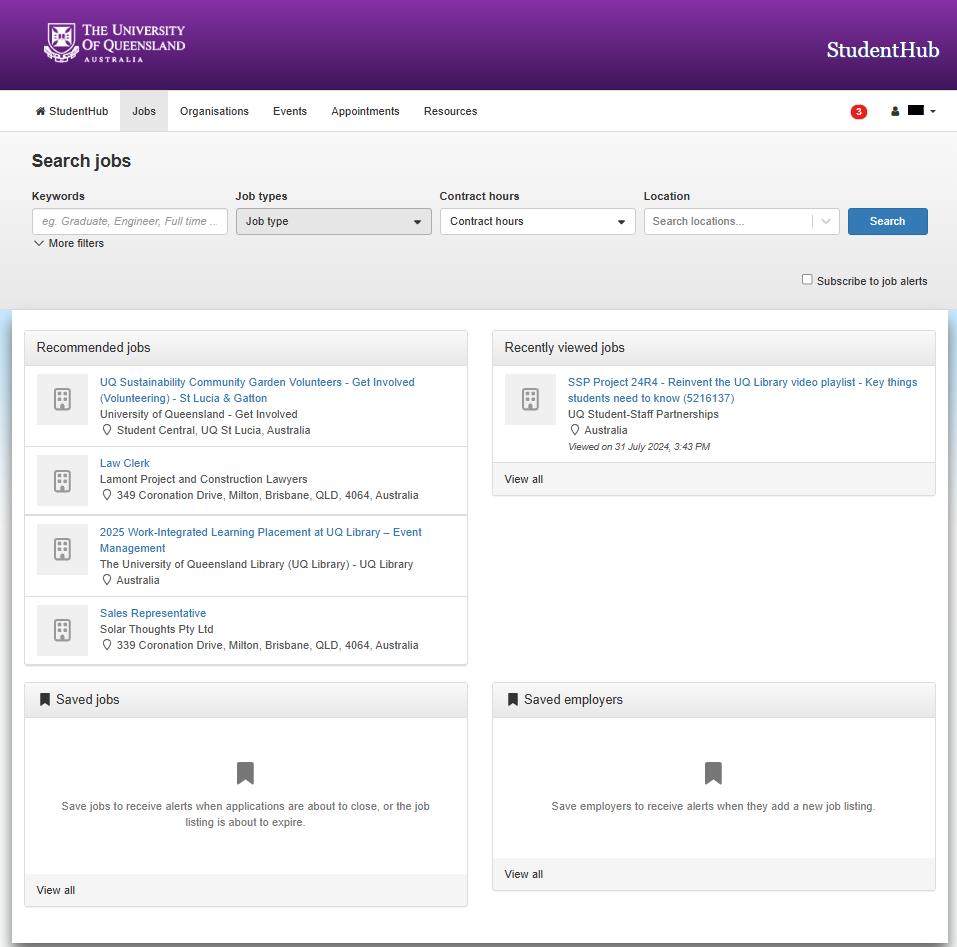Click building icon for UQ Sustainability Community Garden
The width and height of the screenshot is (957, 947).
[62, 399]
